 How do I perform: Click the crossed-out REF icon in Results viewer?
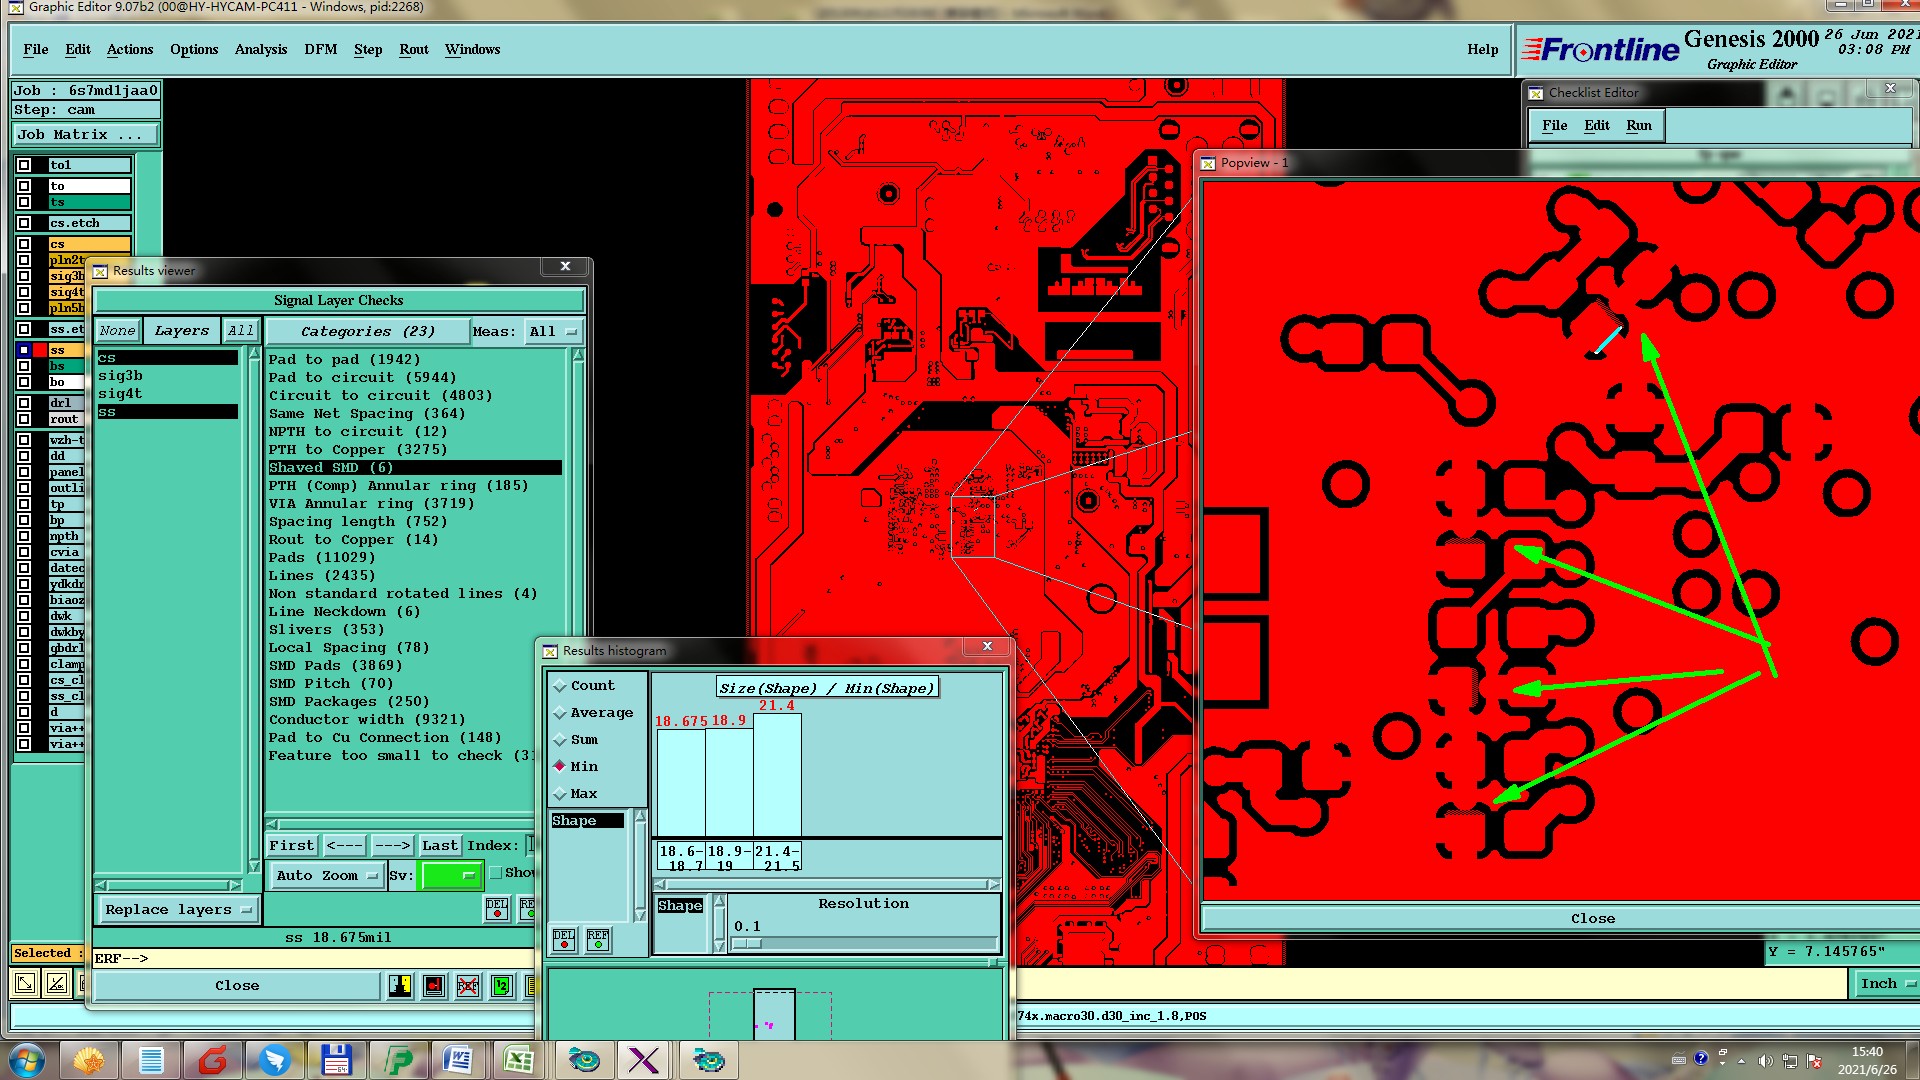point(468,986)
